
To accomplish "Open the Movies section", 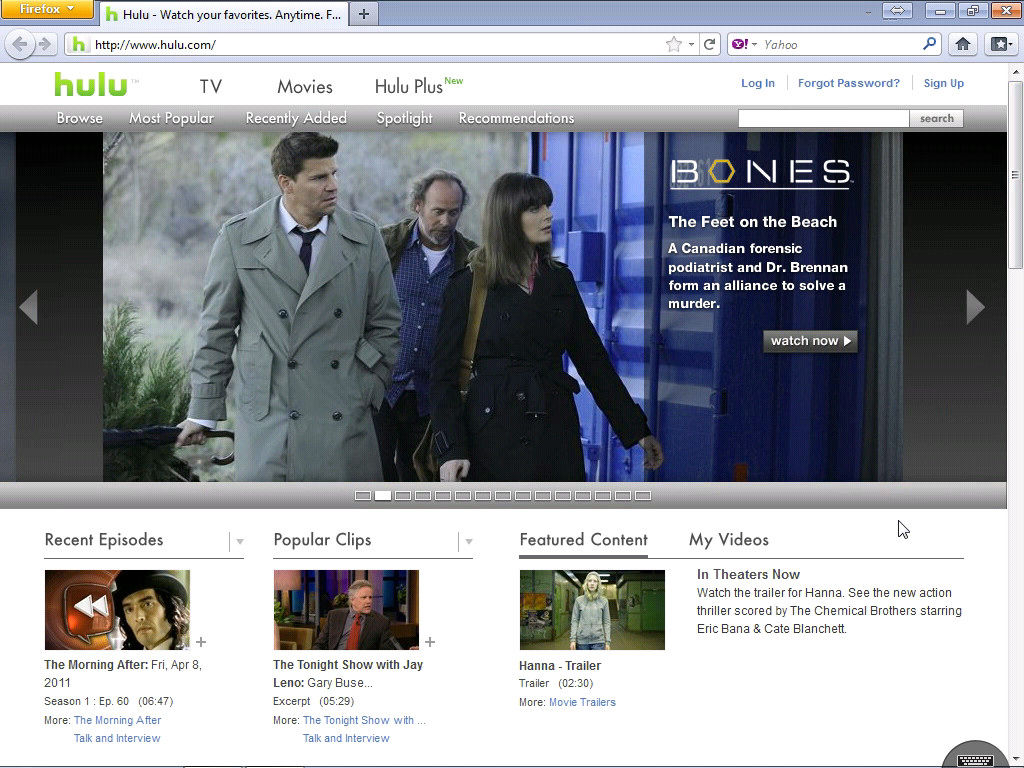I will coord(305,86).
